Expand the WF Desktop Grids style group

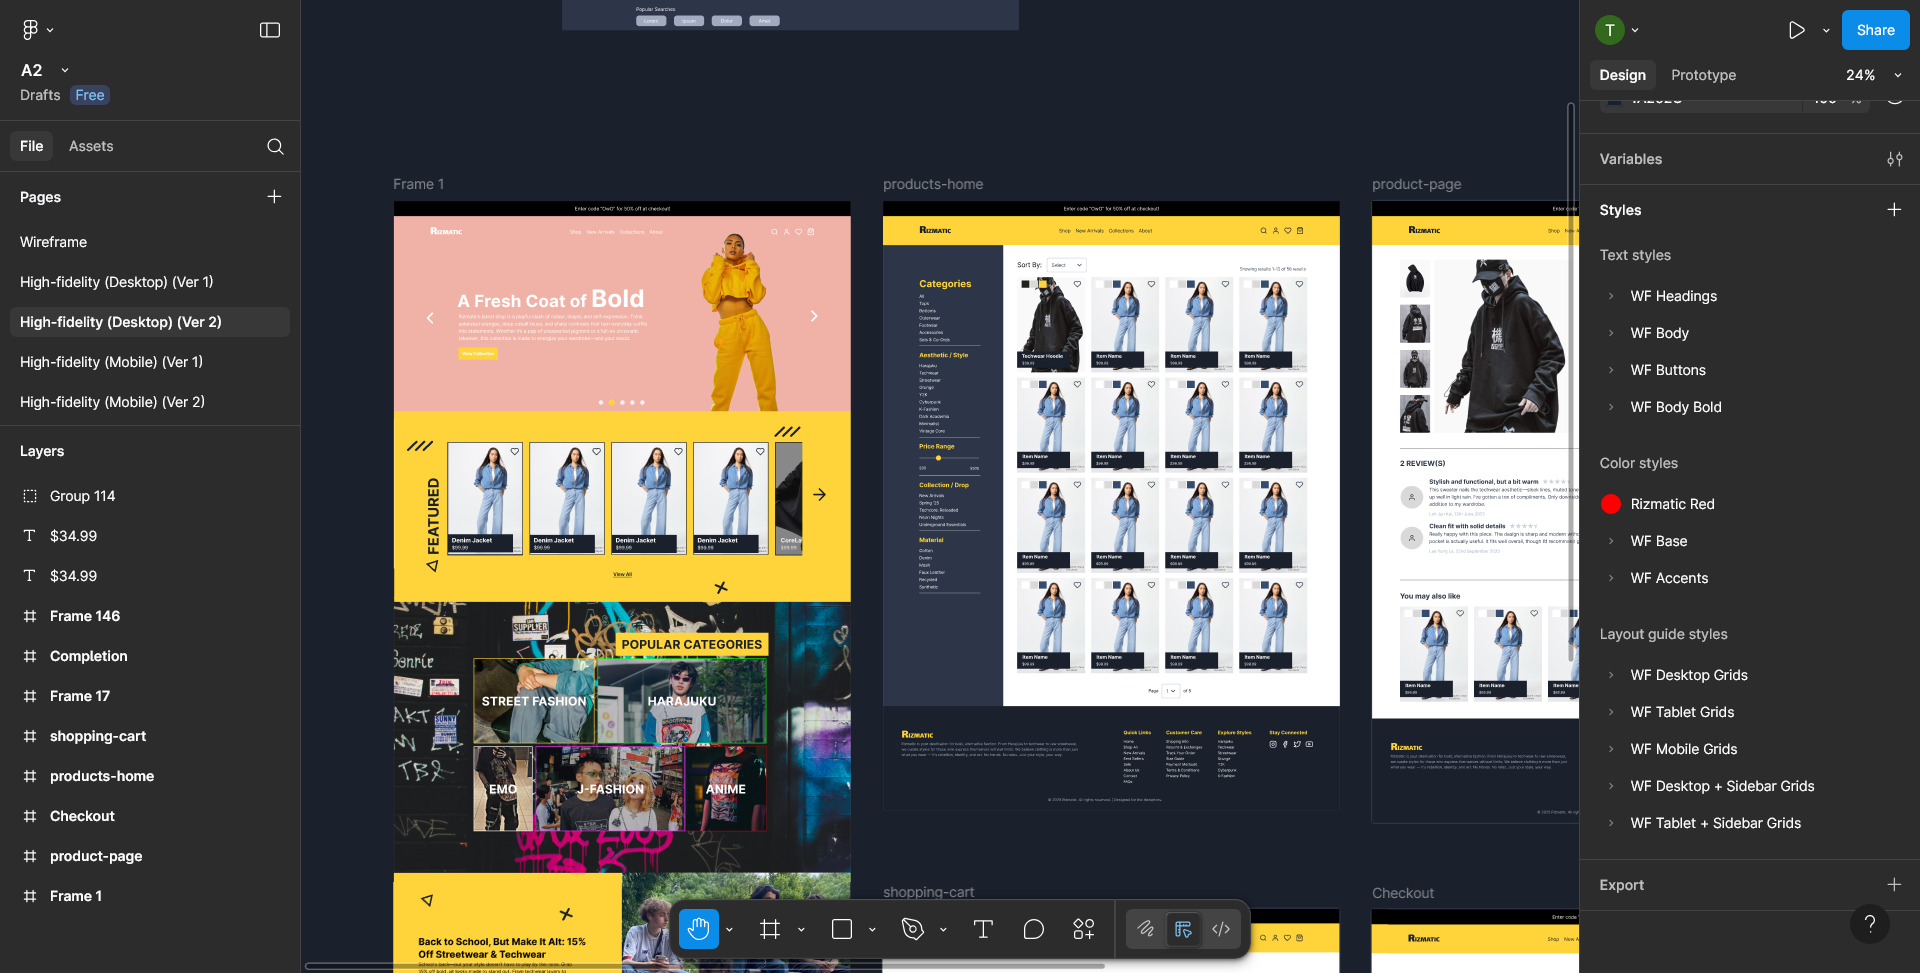click(1611, 675)
